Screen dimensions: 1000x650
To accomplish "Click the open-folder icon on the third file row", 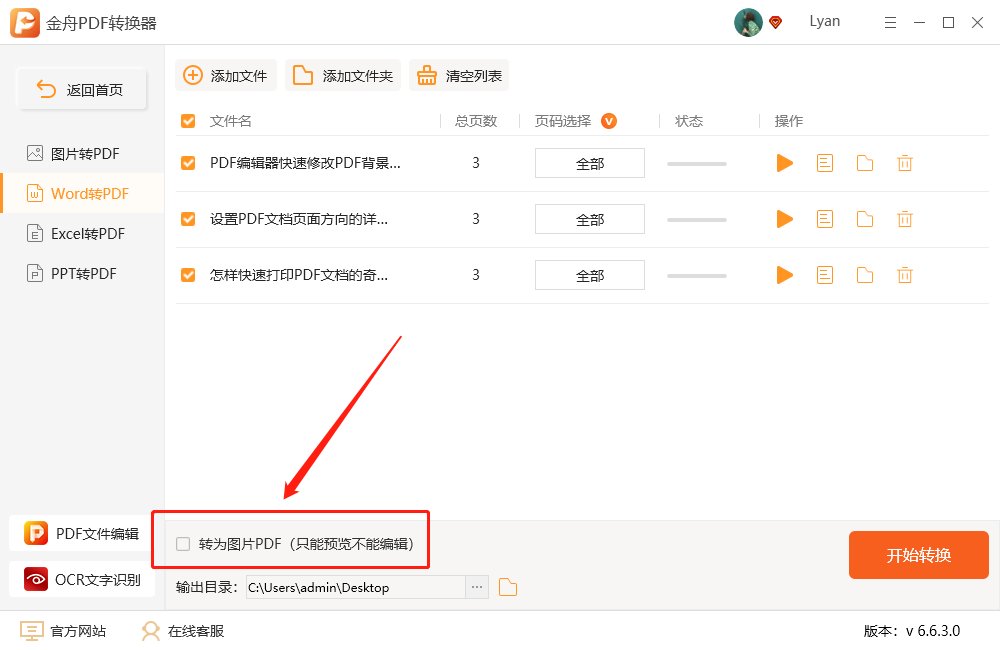I will tap(865, 275).
